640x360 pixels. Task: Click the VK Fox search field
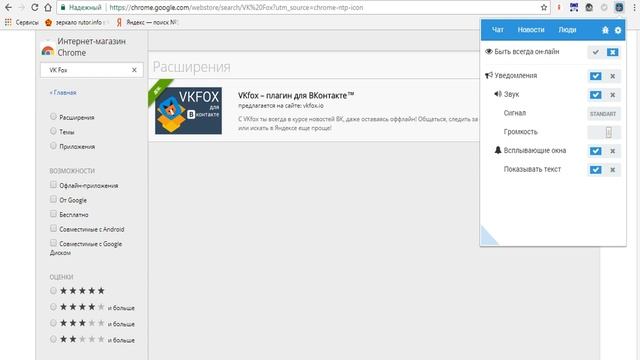pos(92,70)
